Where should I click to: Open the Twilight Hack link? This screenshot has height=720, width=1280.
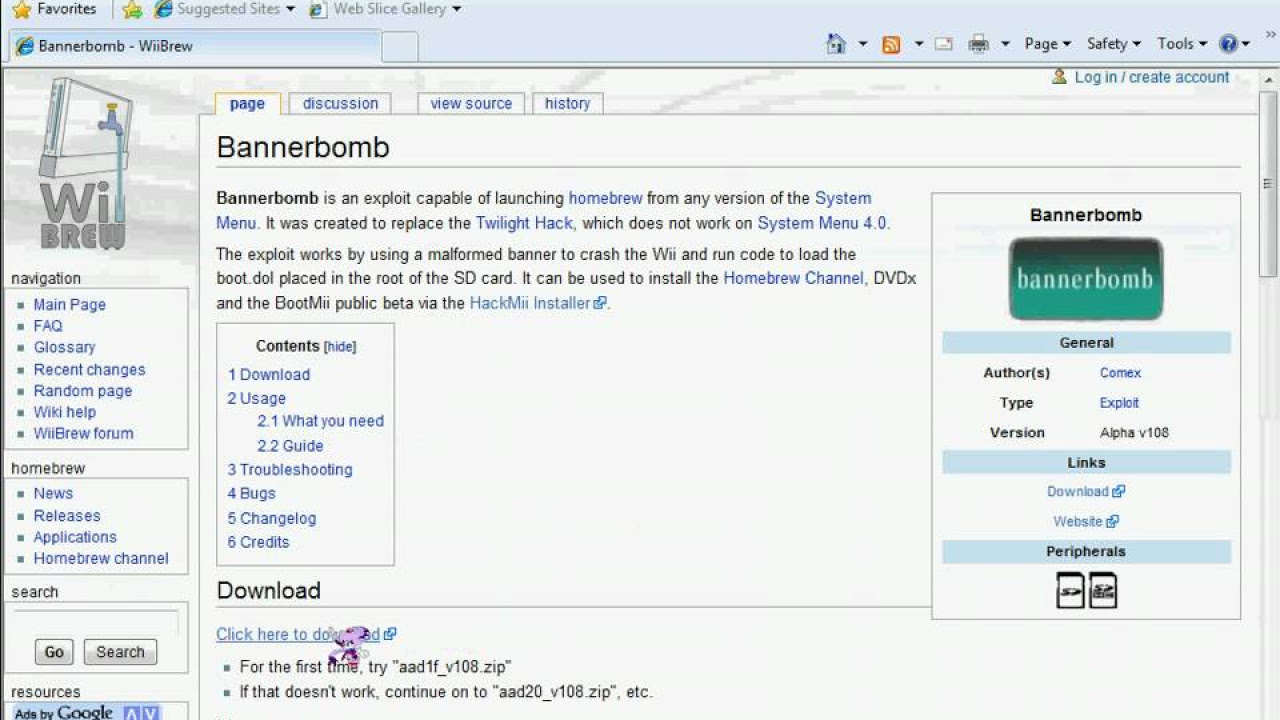click(x=524, y=223)
